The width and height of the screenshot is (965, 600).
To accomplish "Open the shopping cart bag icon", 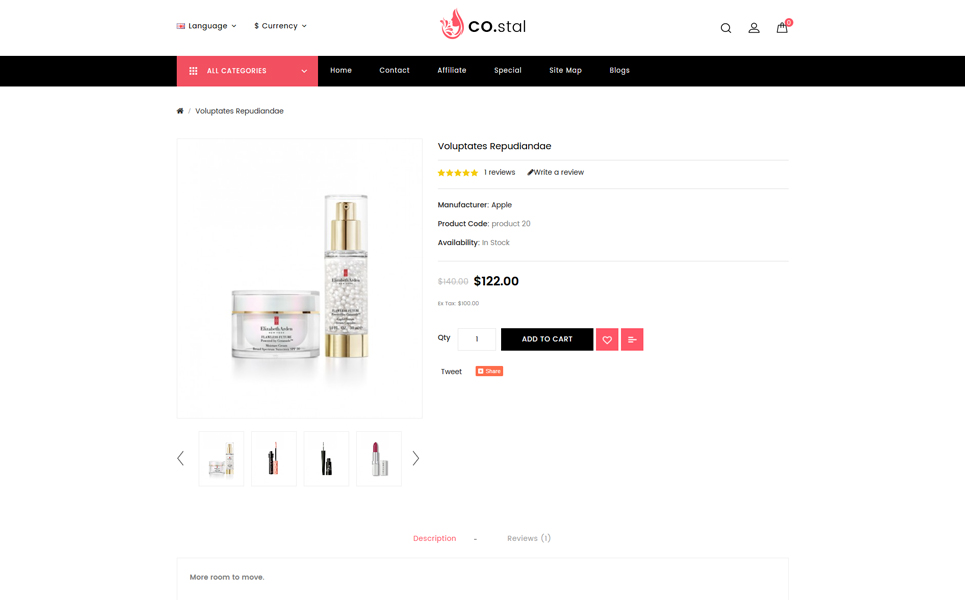I will pos(782,27).
